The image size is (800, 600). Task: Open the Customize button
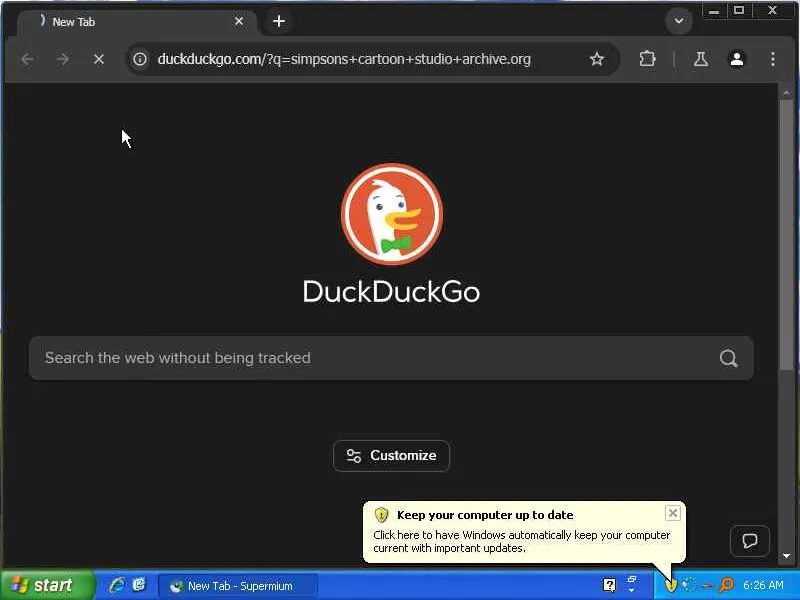(x=391, y=455)
